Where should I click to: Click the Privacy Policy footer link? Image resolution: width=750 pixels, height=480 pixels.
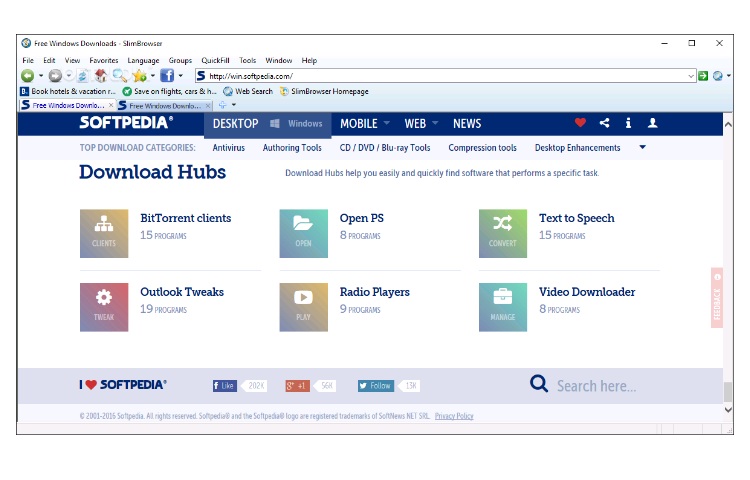tap(454, 416)
